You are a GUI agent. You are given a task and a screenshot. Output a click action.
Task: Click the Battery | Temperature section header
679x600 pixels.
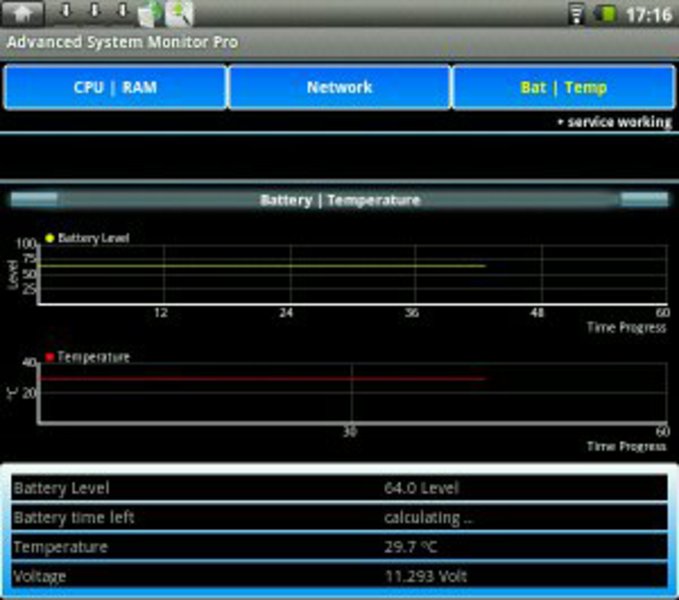point(339,200)
